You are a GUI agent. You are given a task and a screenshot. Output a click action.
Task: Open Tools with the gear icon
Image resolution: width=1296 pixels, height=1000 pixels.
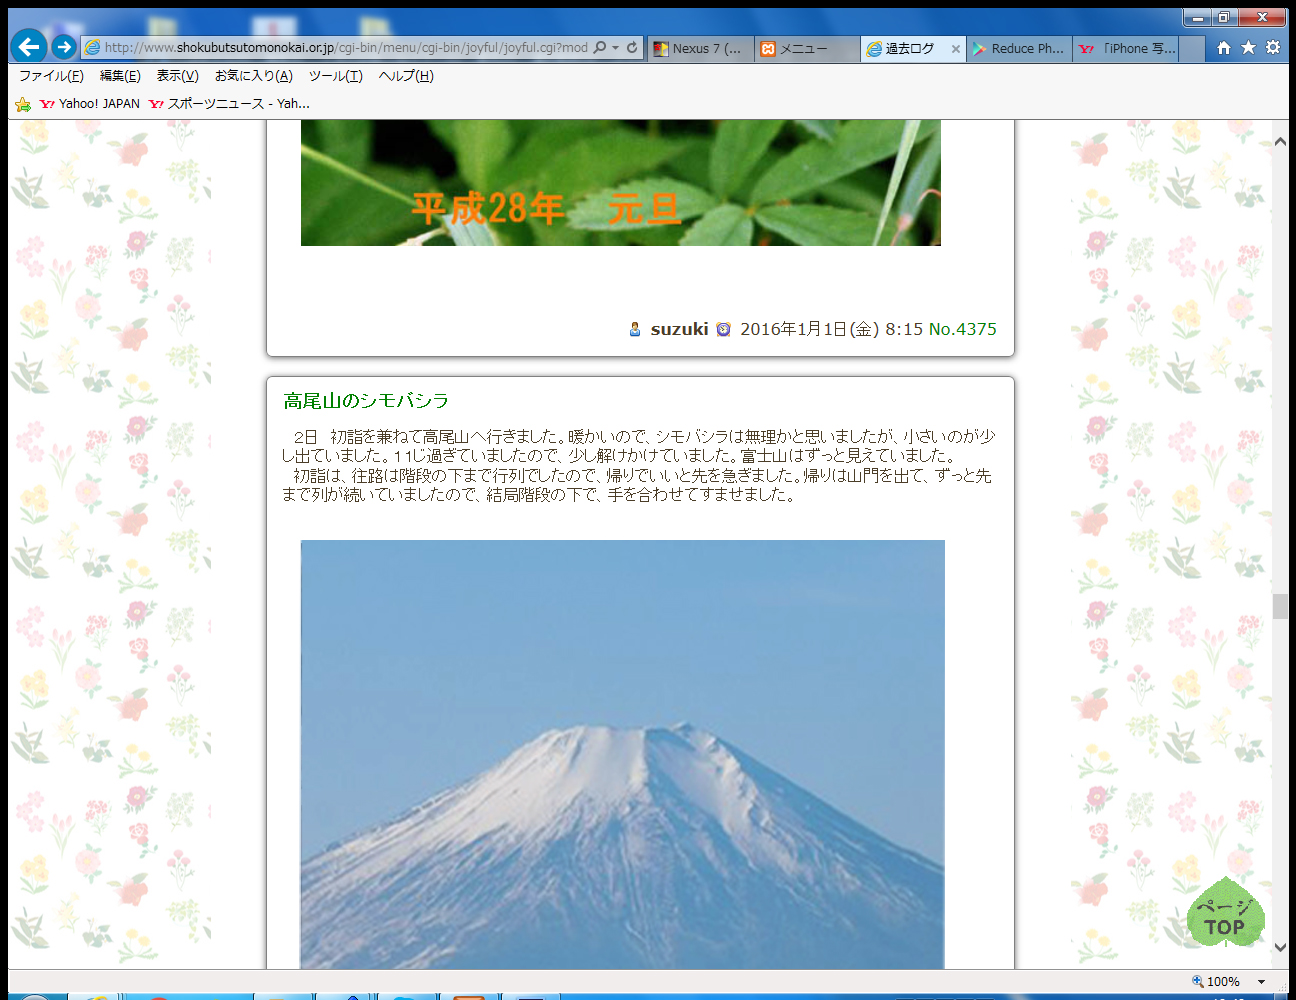[x=1273, y=47]
